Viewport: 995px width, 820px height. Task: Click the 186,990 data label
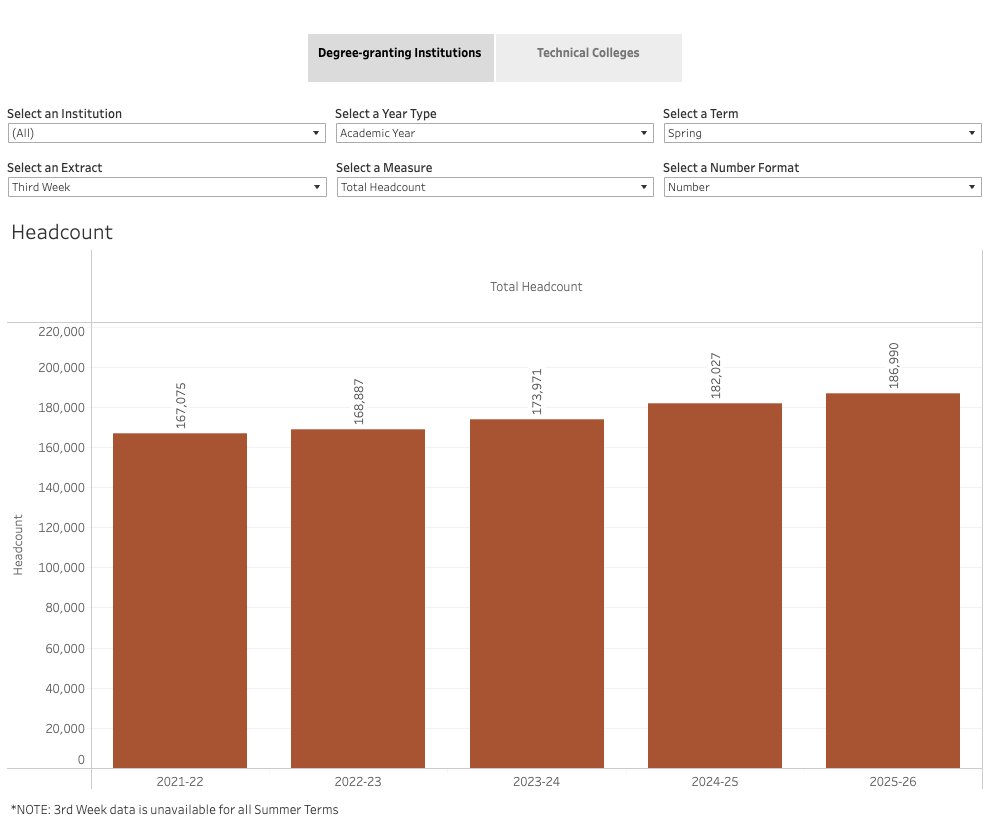click(894, 365)
